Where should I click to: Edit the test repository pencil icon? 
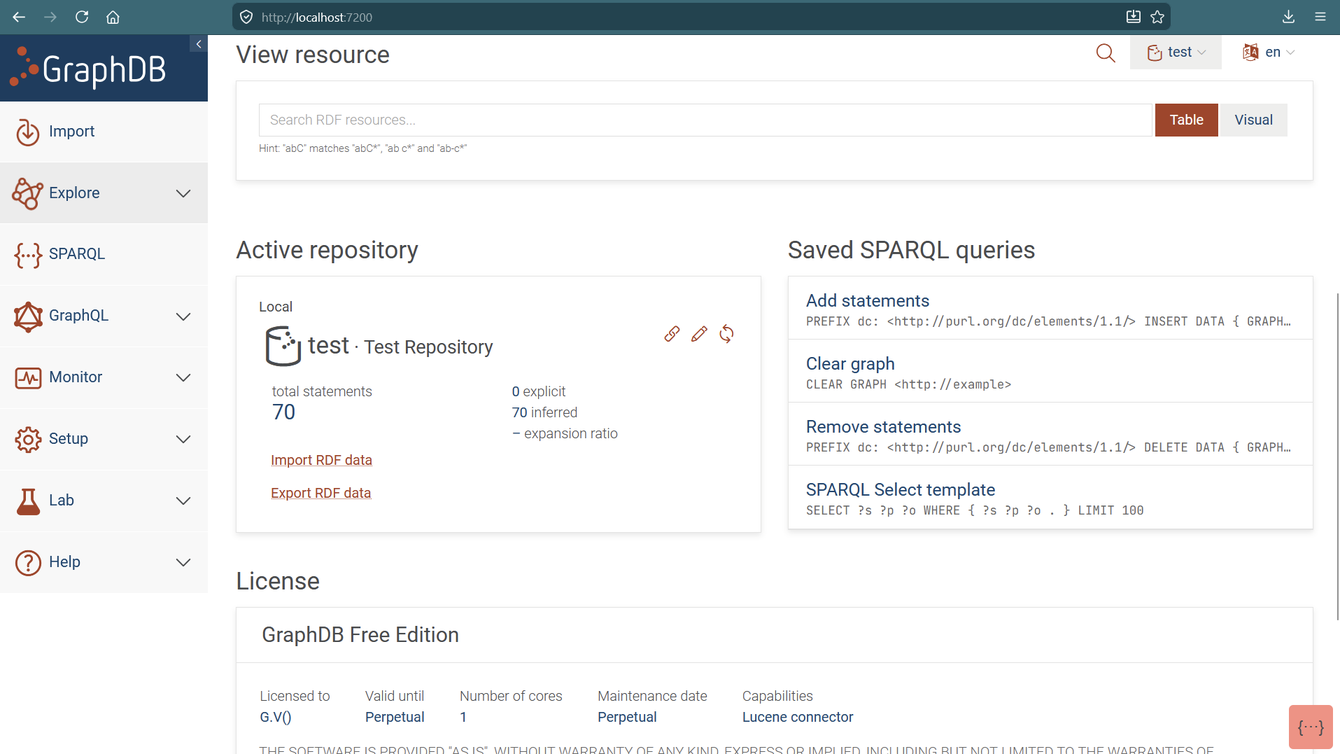(x=699, y=334)
